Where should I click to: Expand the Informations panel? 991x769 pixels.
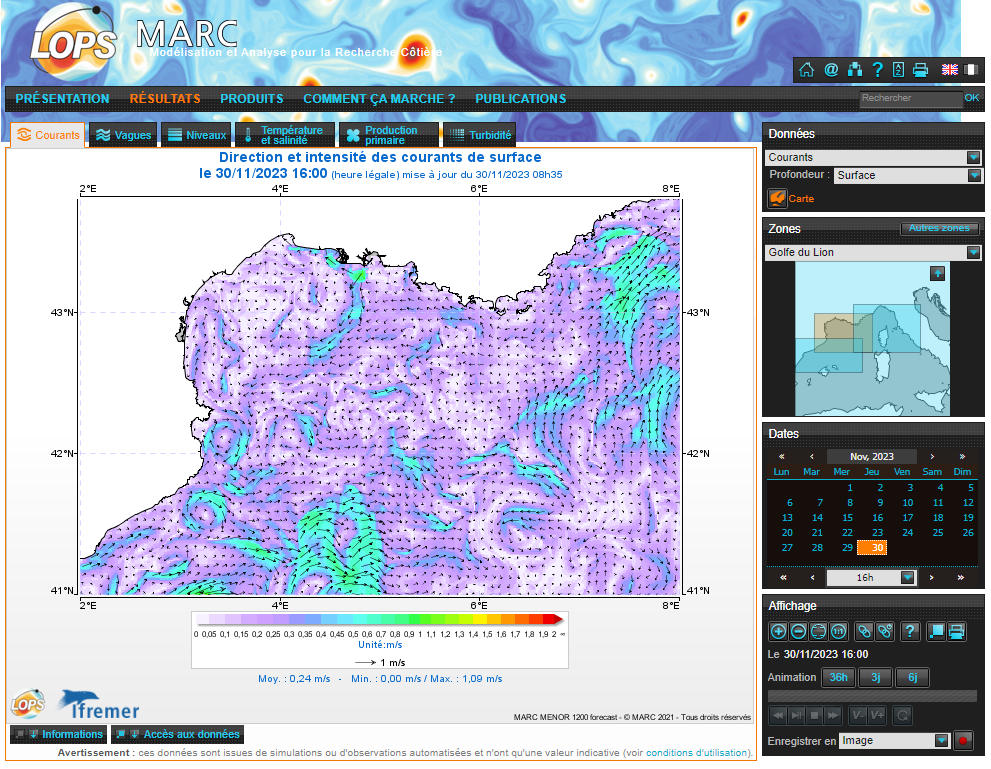pos(60,734)
